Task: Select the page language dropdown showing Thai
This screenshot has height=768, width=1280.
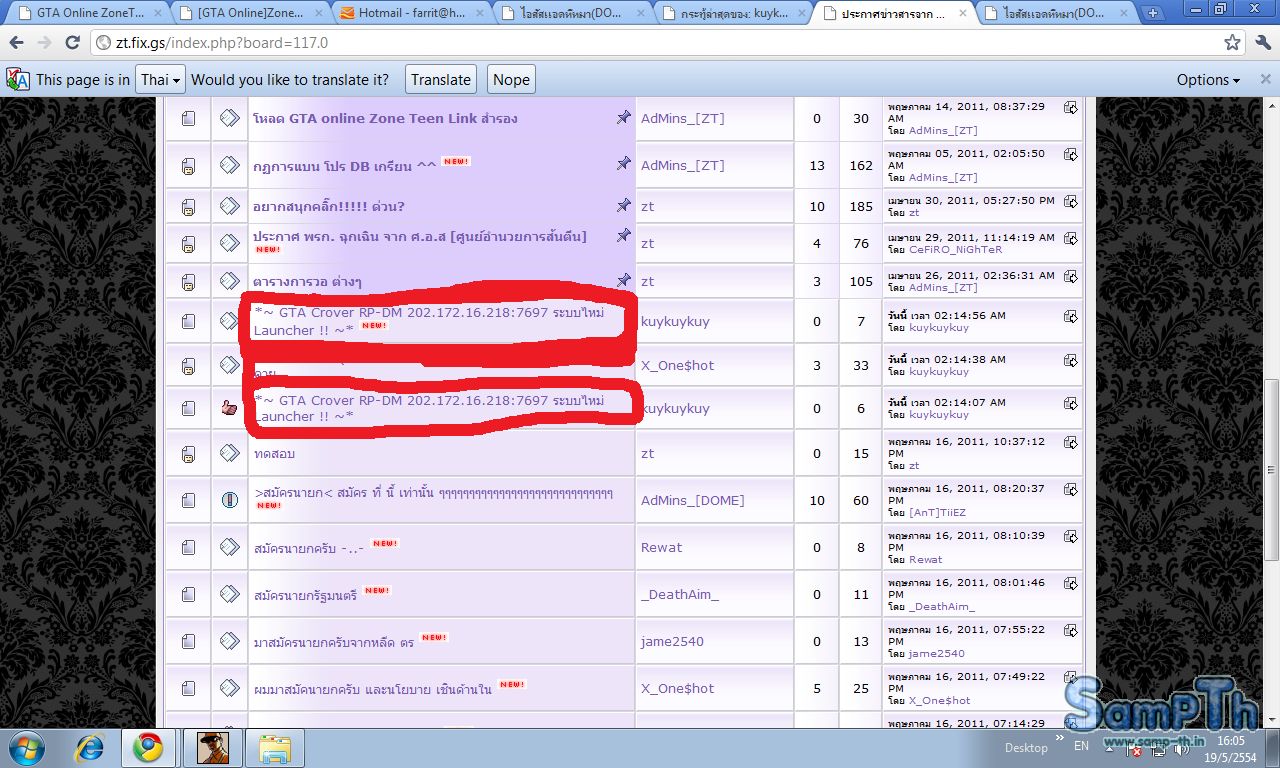Action: [161, 80]
